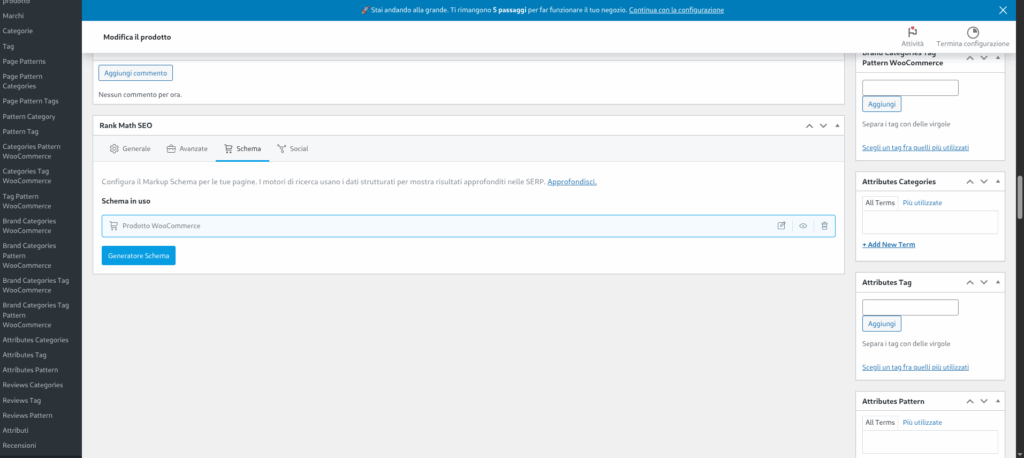Focus tag input in Brand Categories Tag Pattern box
Screen dimensions: 1024x458
910,88
